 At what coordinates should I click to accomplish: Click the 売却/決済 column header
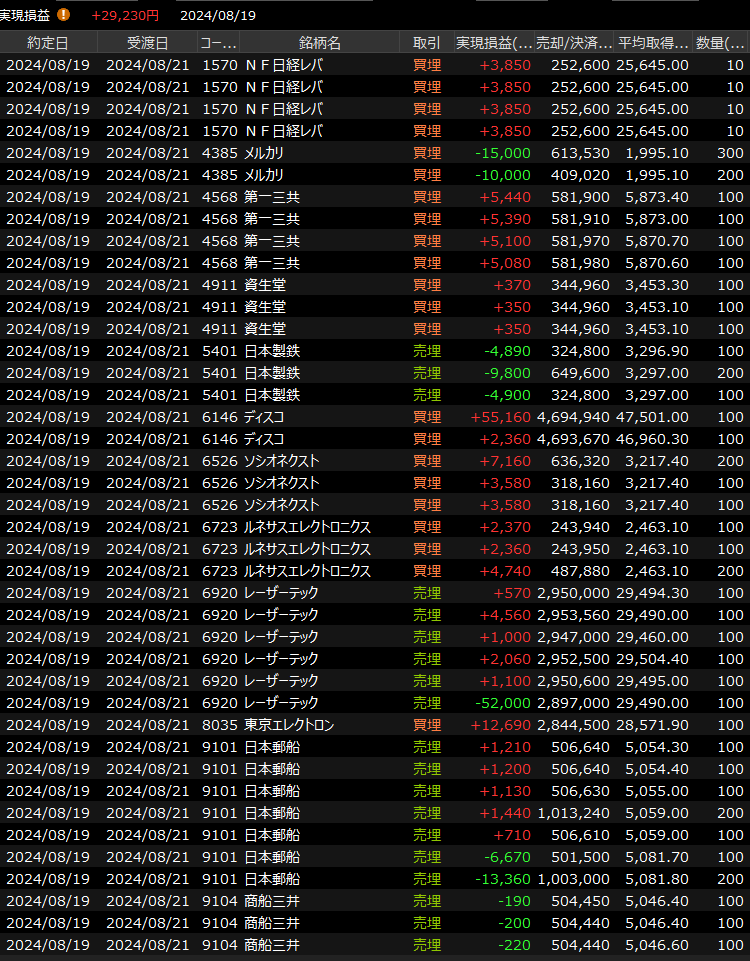pyautogui.click(x=574, y=43)
